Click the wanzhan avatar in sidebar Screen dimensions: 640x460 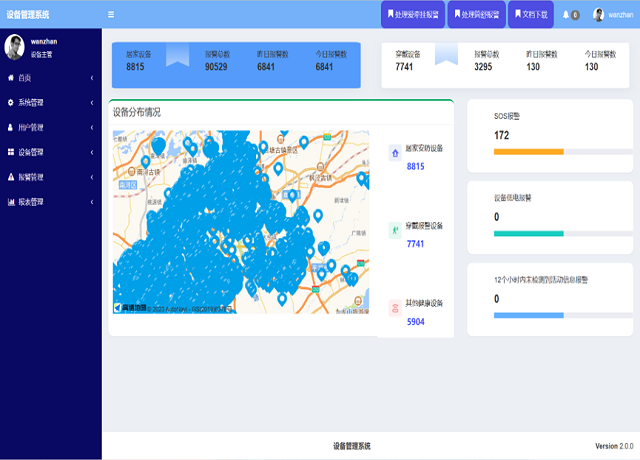coord(15,47)
